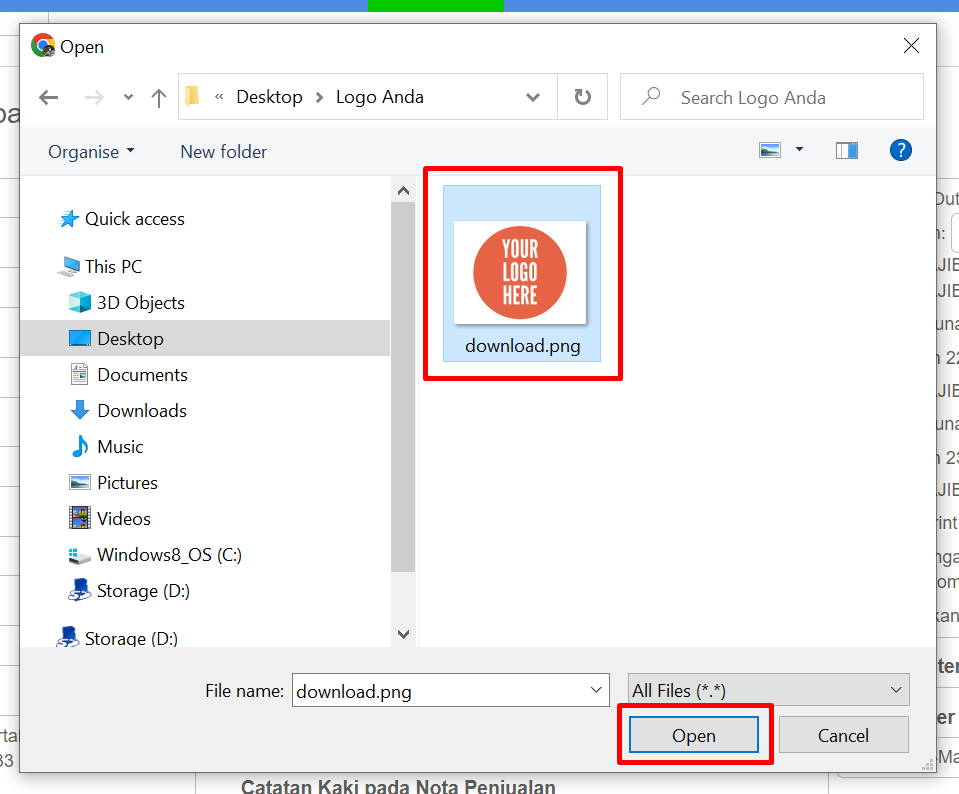The width and height of the screenshot is (959, 794).
Task: Click the Windows8_OS drive icon
Action: coord(80,555)
